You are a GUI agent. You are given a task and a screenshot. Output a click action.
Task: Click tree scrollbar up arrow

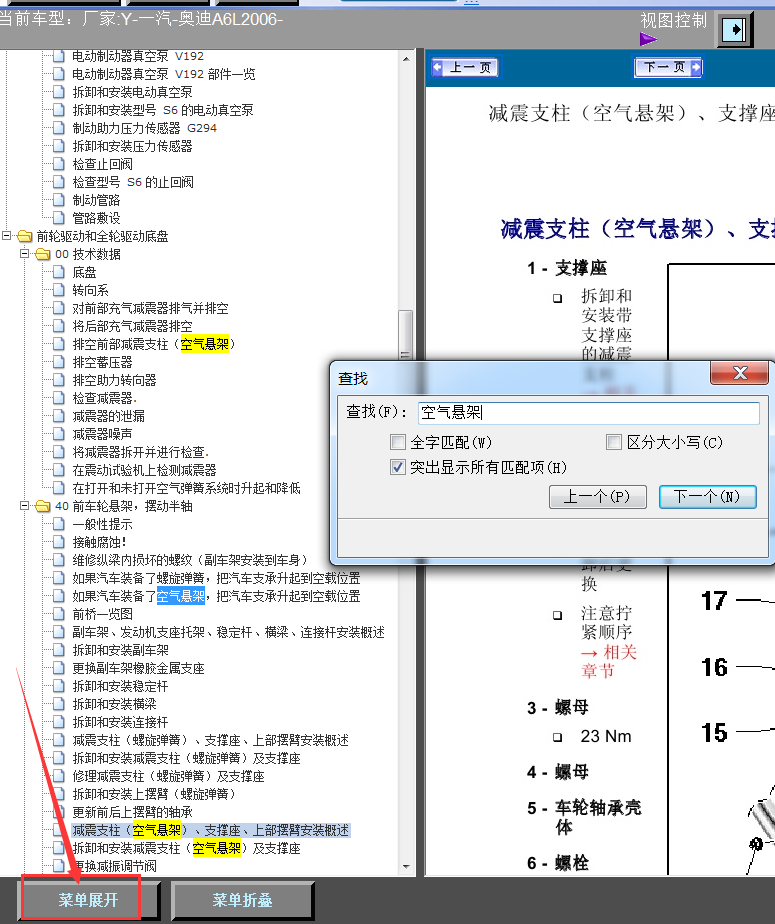[x=405, y=59]
